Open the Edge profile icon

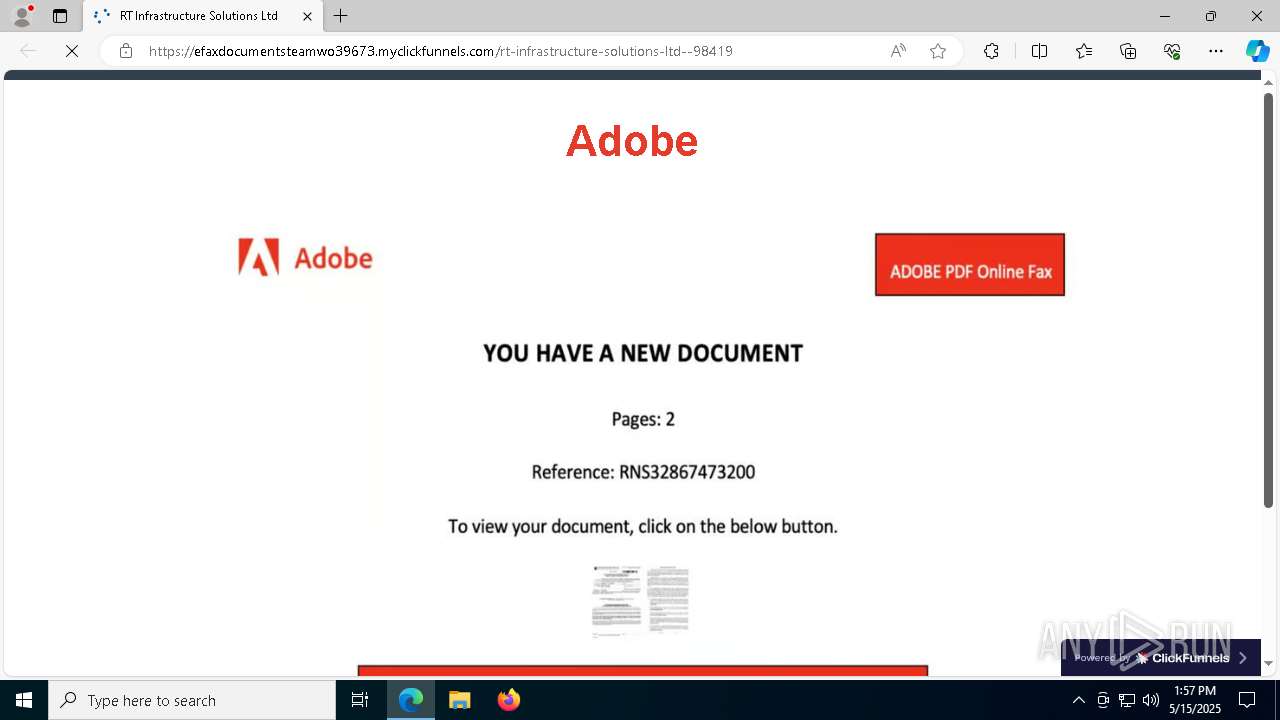[22, 16]
